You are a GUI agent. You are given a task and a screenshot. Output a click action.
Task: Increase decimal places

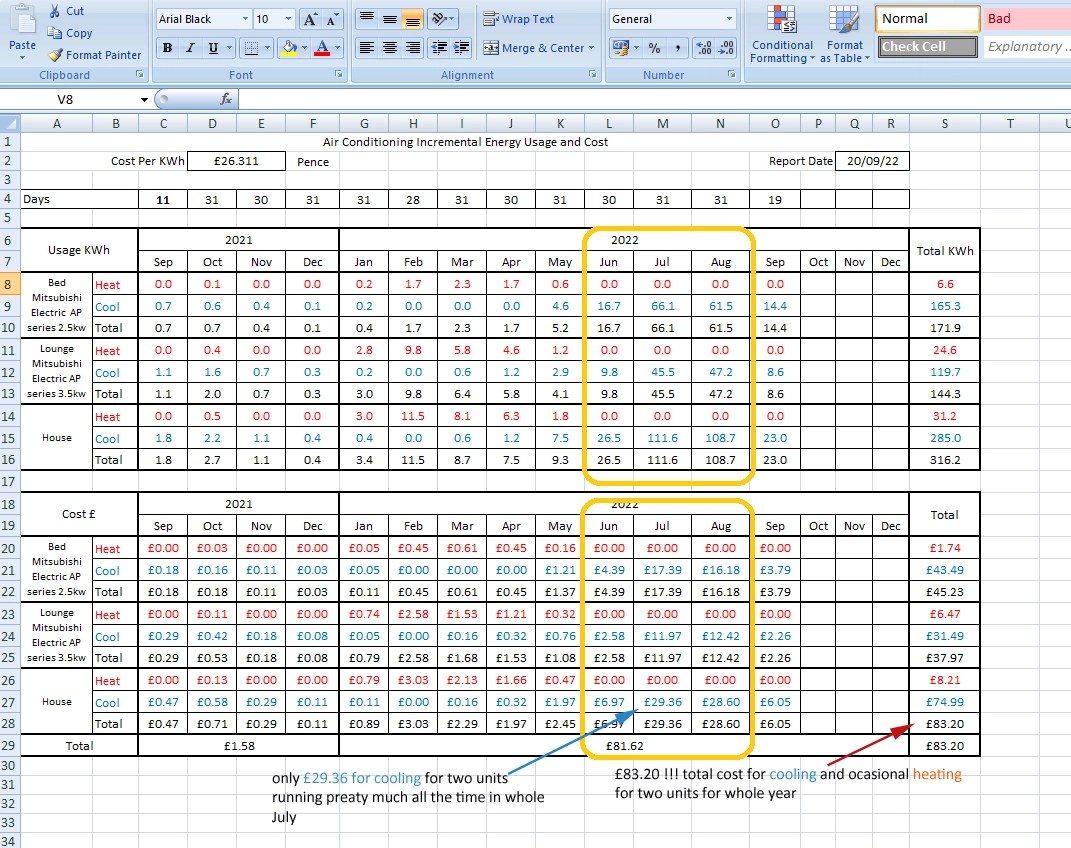704,48
